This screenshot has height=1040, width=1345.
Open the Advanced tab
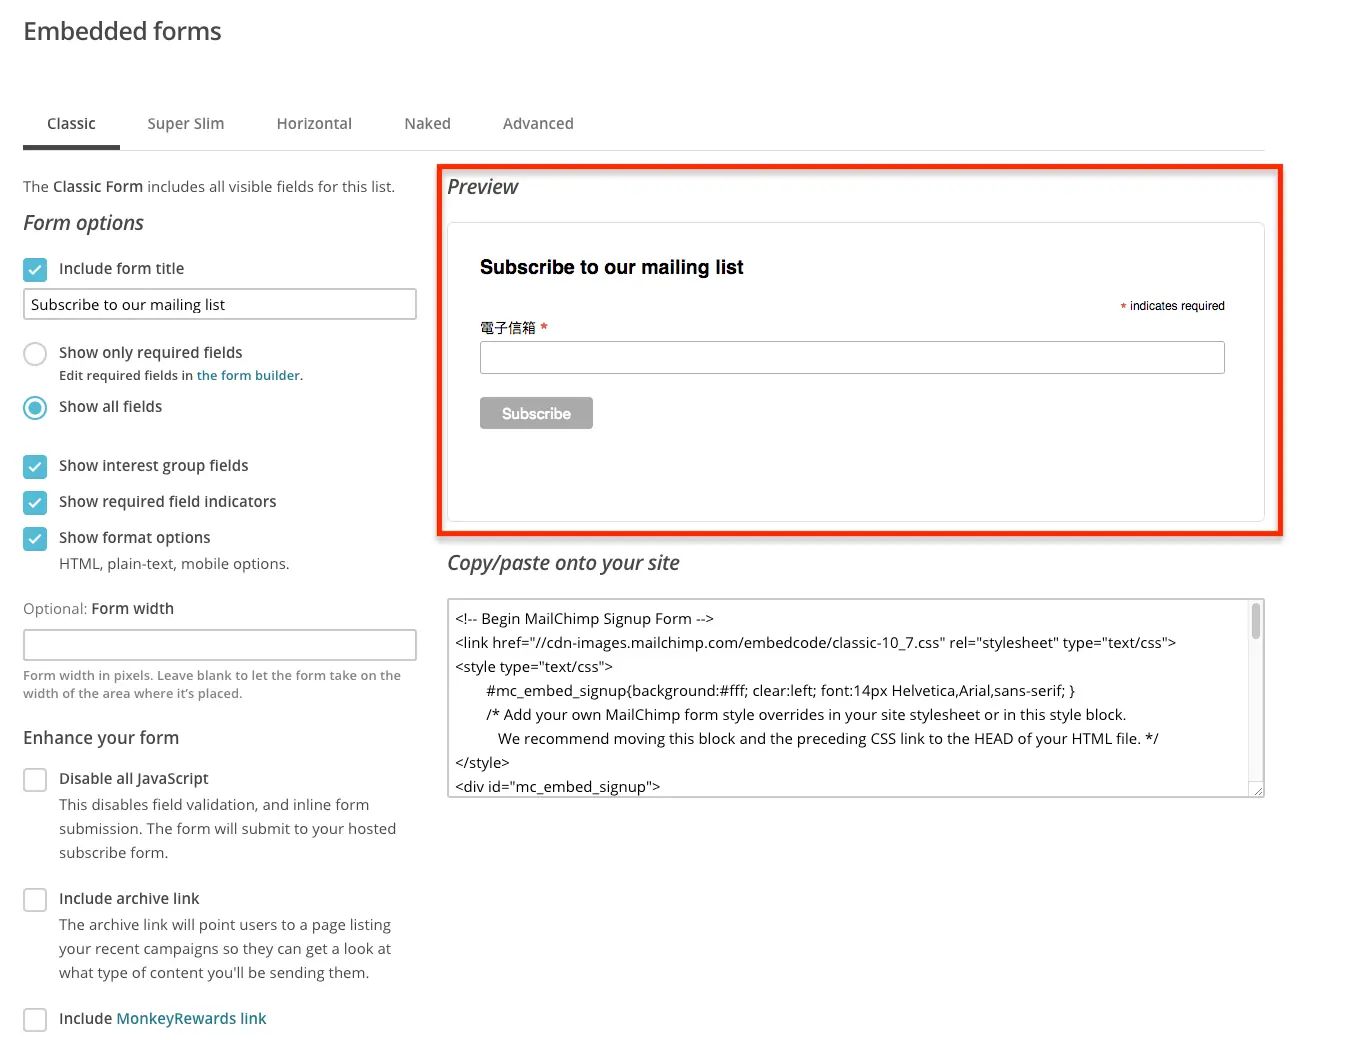pos(538,124)
